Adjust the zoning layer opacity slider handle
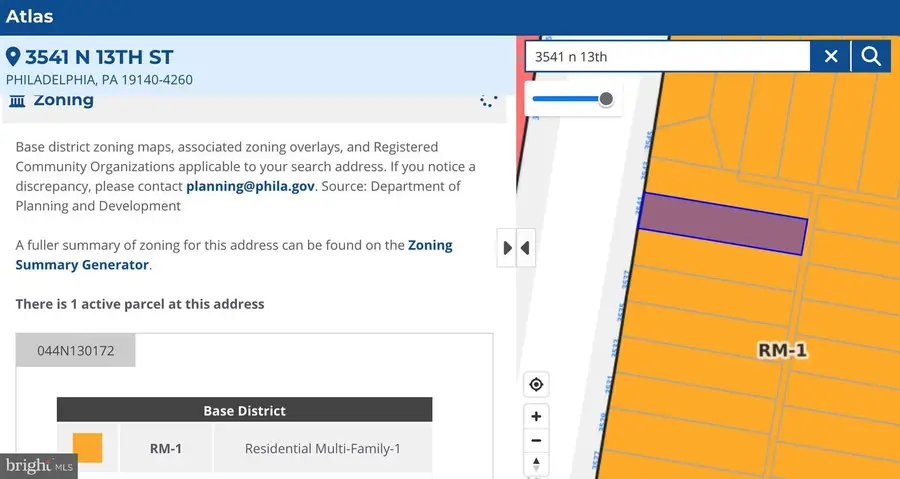900x479 pixels. click(606, 99)
